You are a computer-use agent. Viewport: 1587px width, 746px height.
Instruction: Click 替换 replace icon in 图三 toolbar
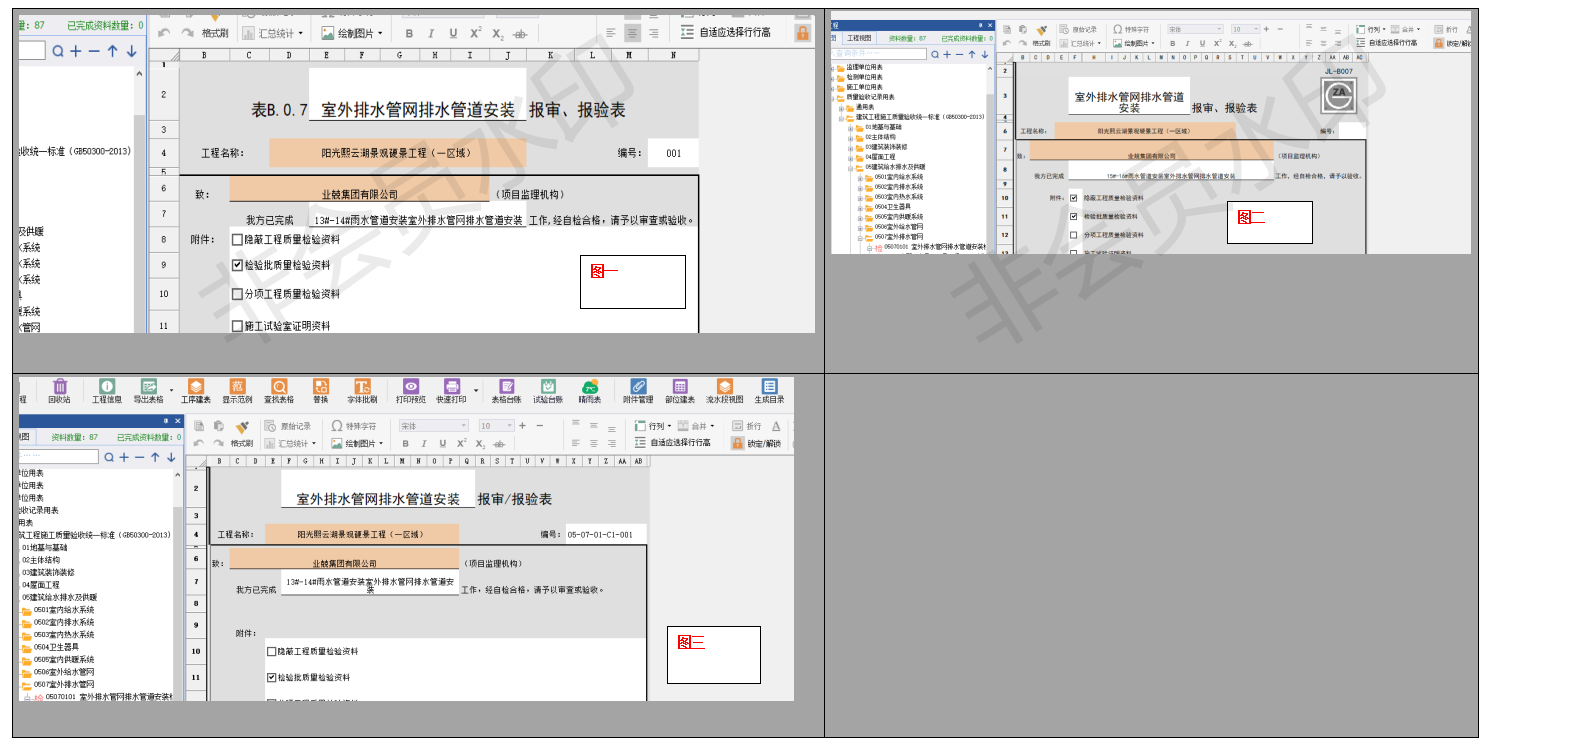click(320, 391)
